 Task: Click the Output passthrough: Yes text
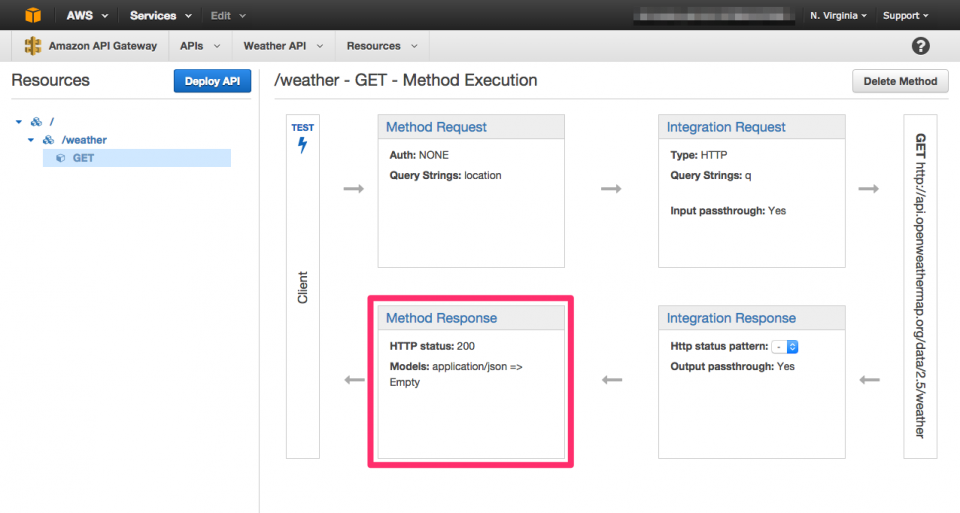point(732,366)
